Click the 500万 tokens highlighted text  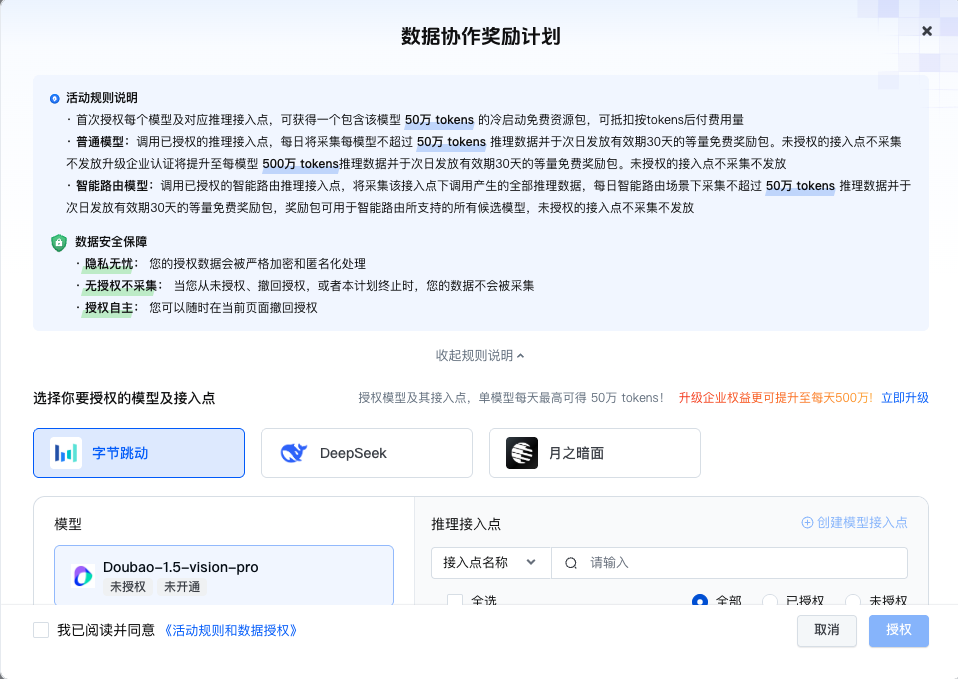click(300, 164)
